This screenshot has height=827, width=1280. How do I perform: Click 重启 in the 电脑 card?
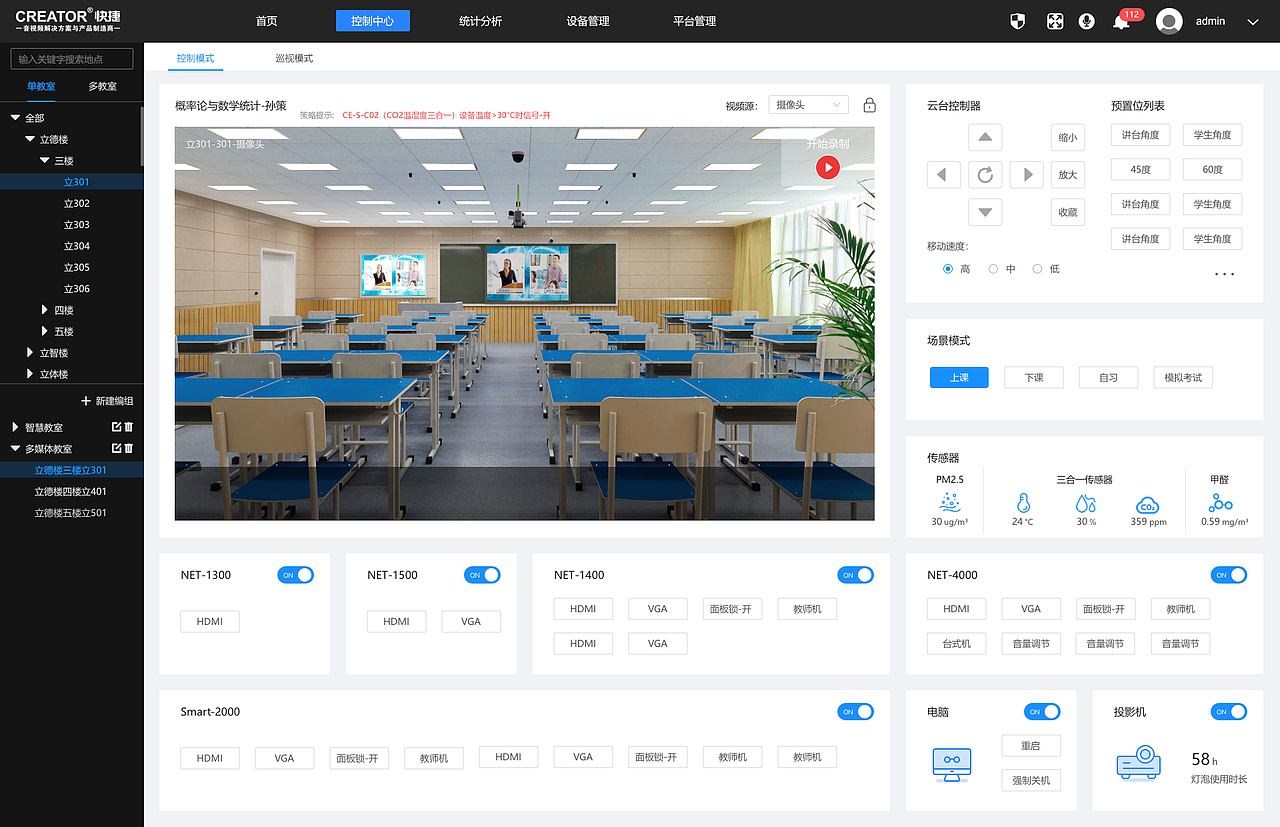pos(1031,746)
